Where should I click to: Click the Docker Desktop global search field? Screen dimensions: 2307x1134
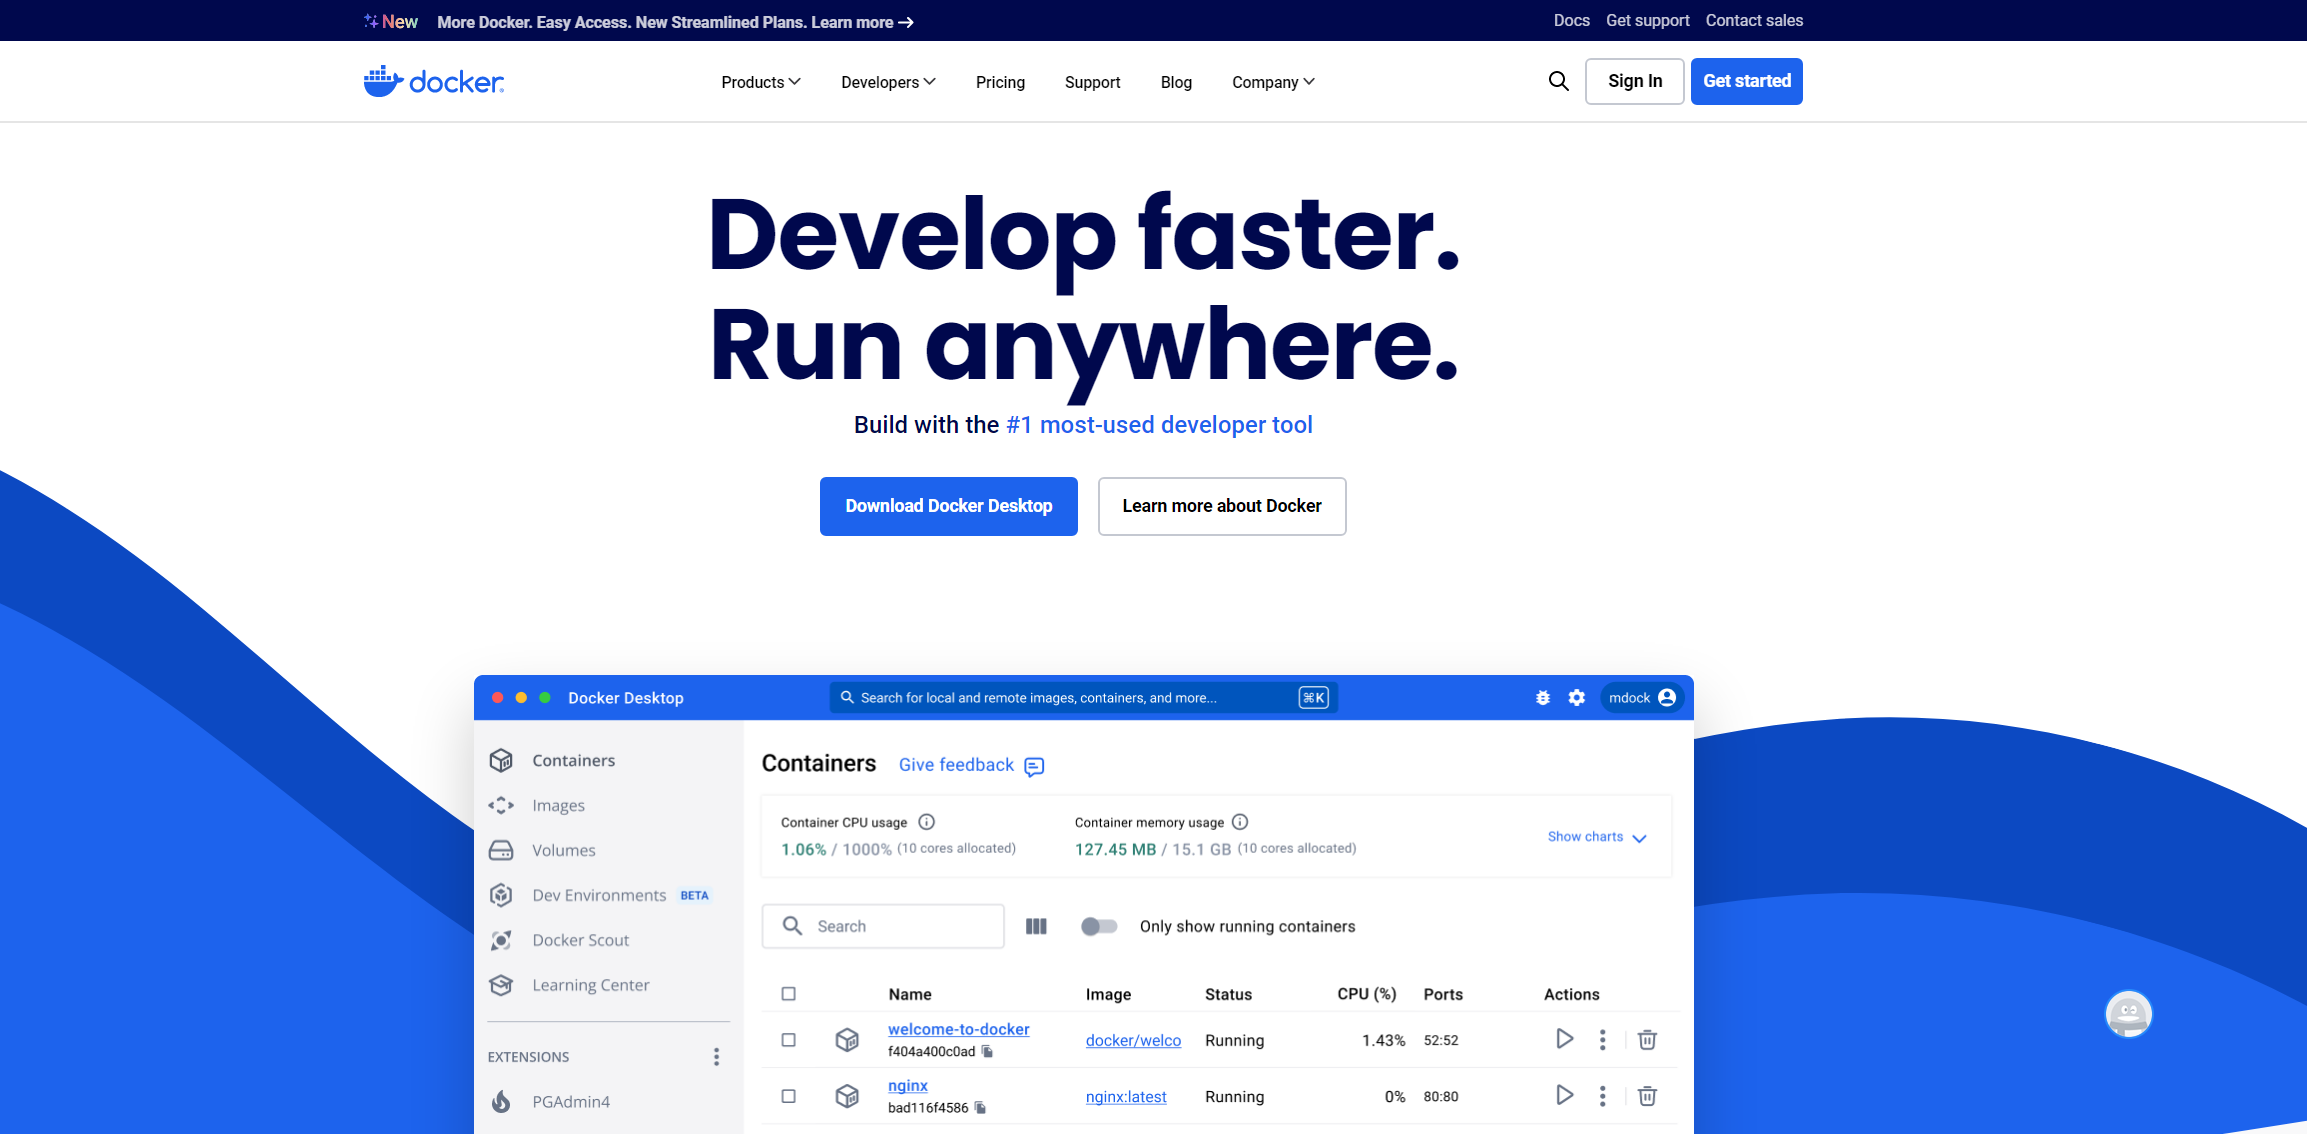[1084, 698]
